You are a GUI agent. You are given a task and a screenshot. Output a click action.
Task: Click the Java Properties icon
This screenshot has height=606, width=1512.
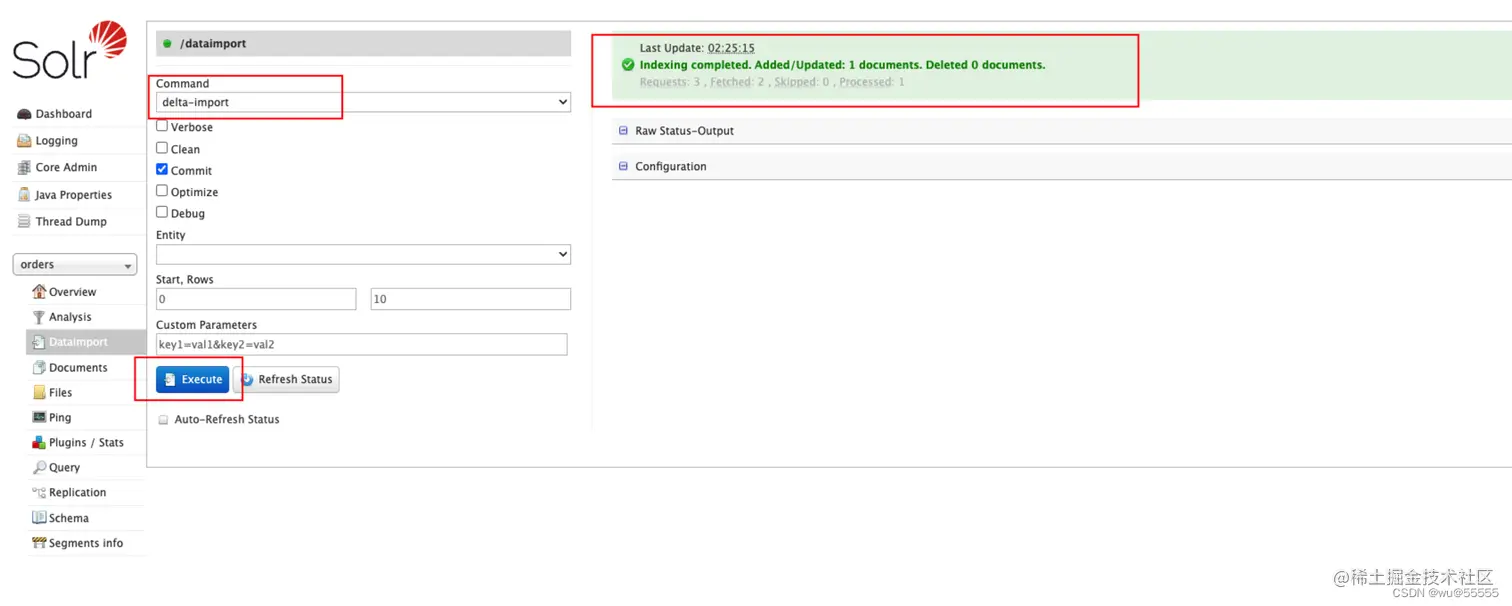pos(24,195)
